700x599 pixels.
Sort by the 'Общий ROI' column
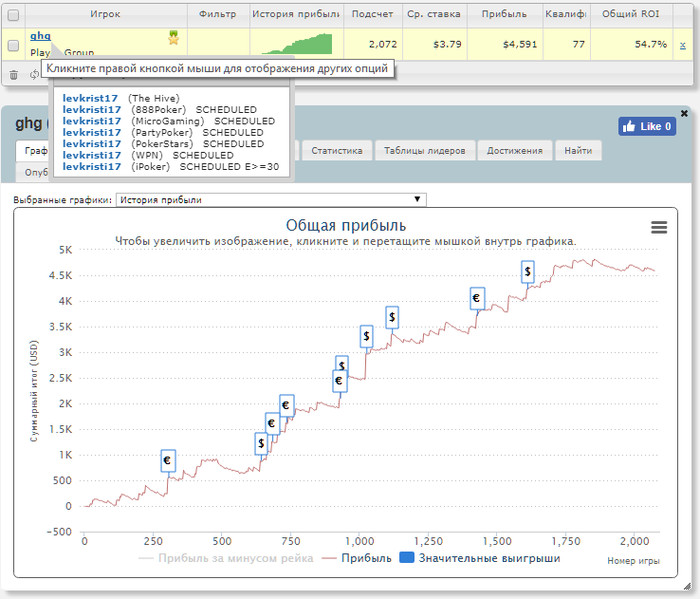point(629,15)
